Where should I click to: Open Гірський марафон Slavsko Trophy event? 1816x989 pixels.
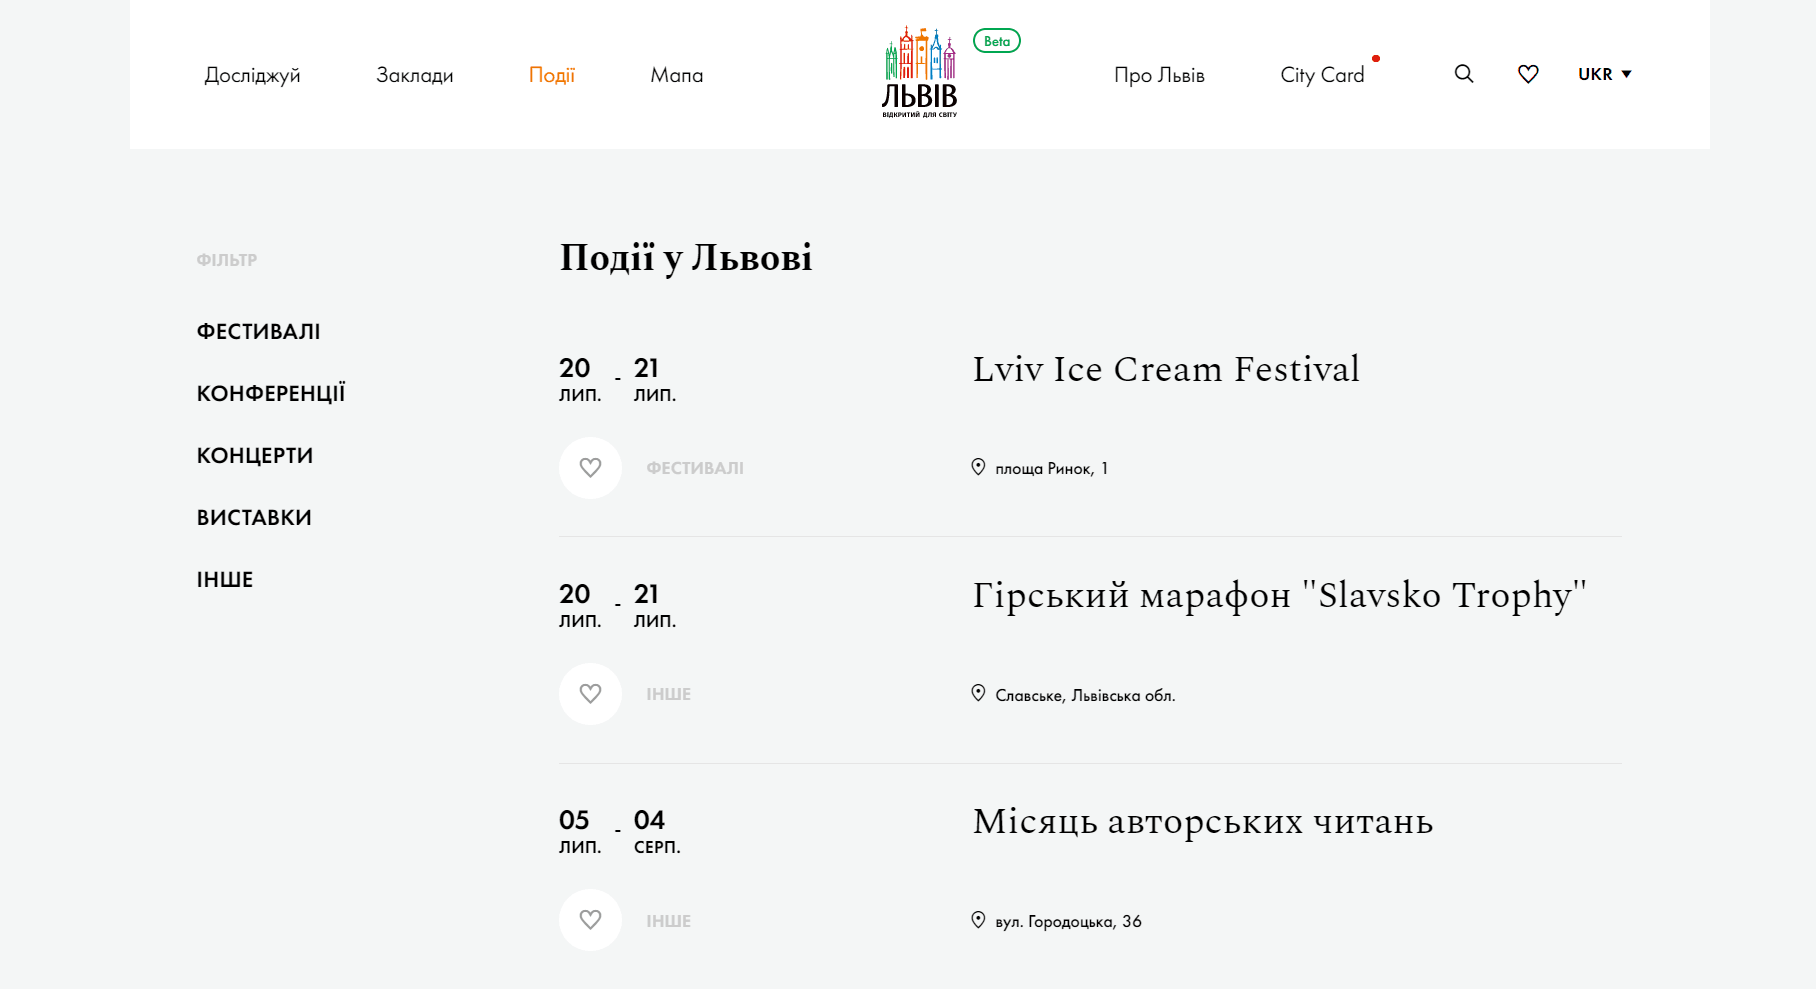(x=1279, y=595)
